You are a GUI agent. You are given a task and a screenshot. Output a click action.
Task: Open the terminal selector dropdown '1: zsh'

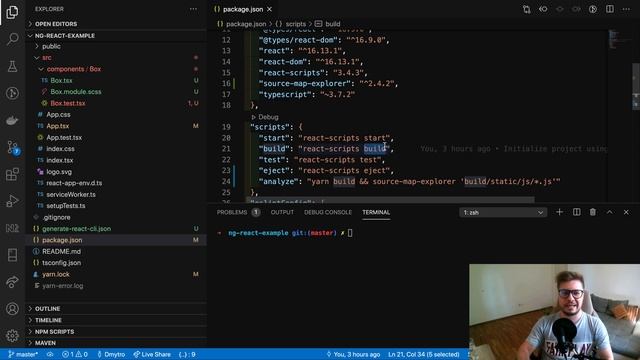[x=503, y=213]
